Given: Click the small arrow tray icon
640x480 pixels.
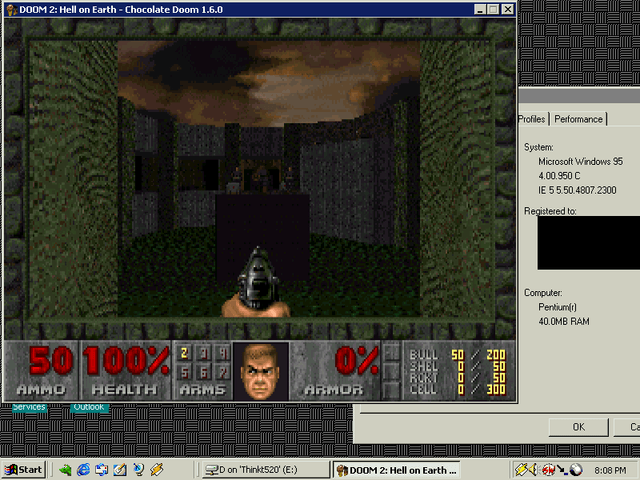Looking at the screenshot, I should pyautogui.click(x=562, y=470).
